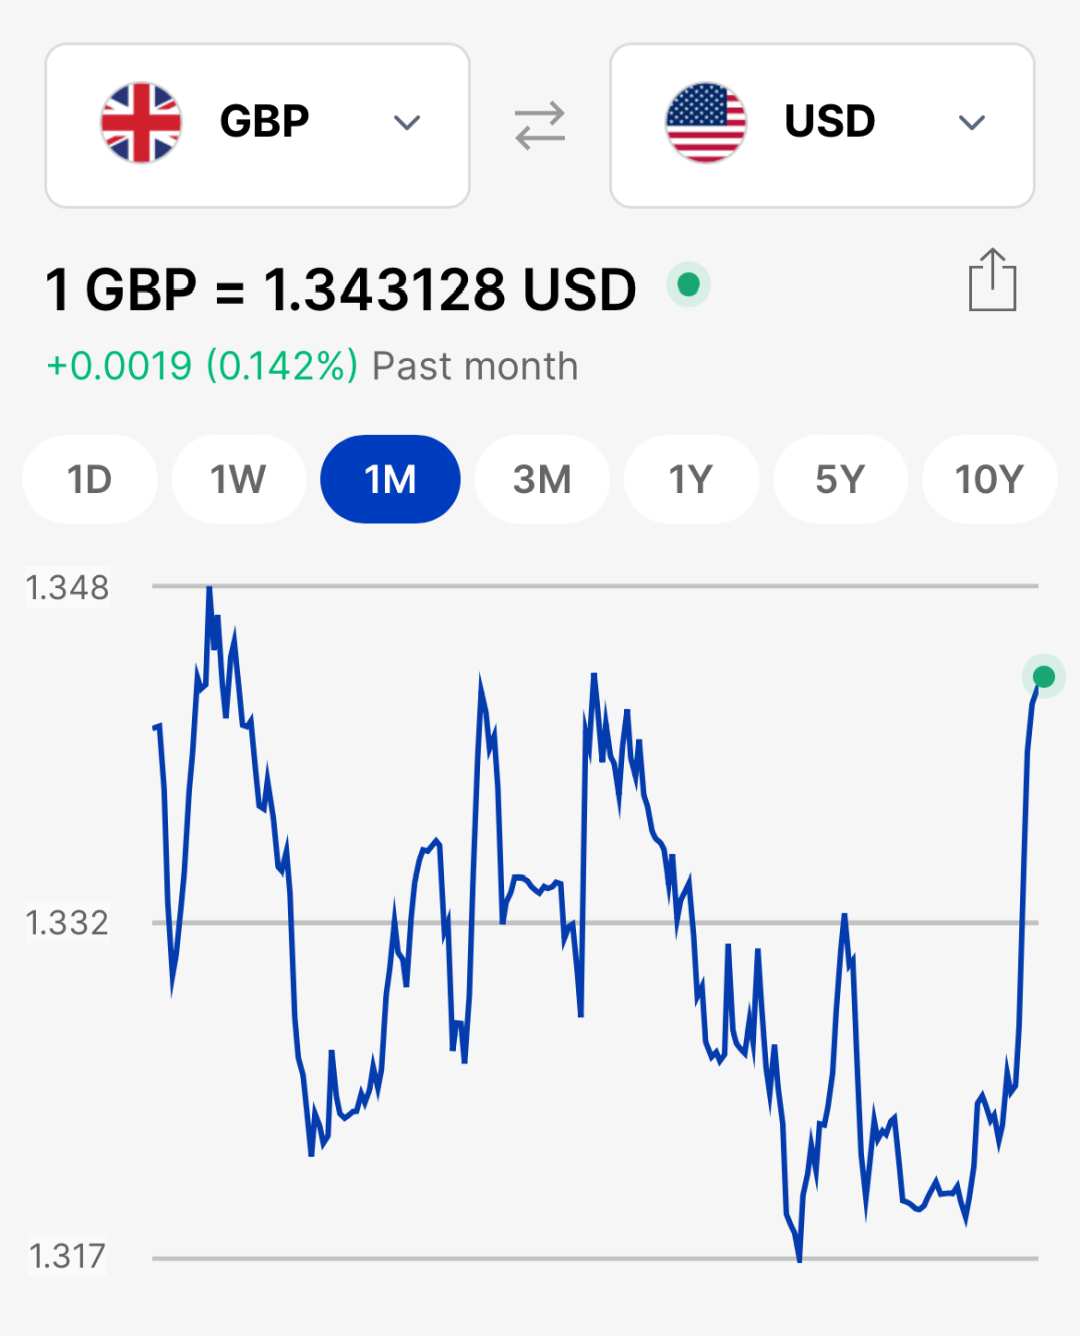Select the 1D time range

pyautogui.click(x=90, y=479)
